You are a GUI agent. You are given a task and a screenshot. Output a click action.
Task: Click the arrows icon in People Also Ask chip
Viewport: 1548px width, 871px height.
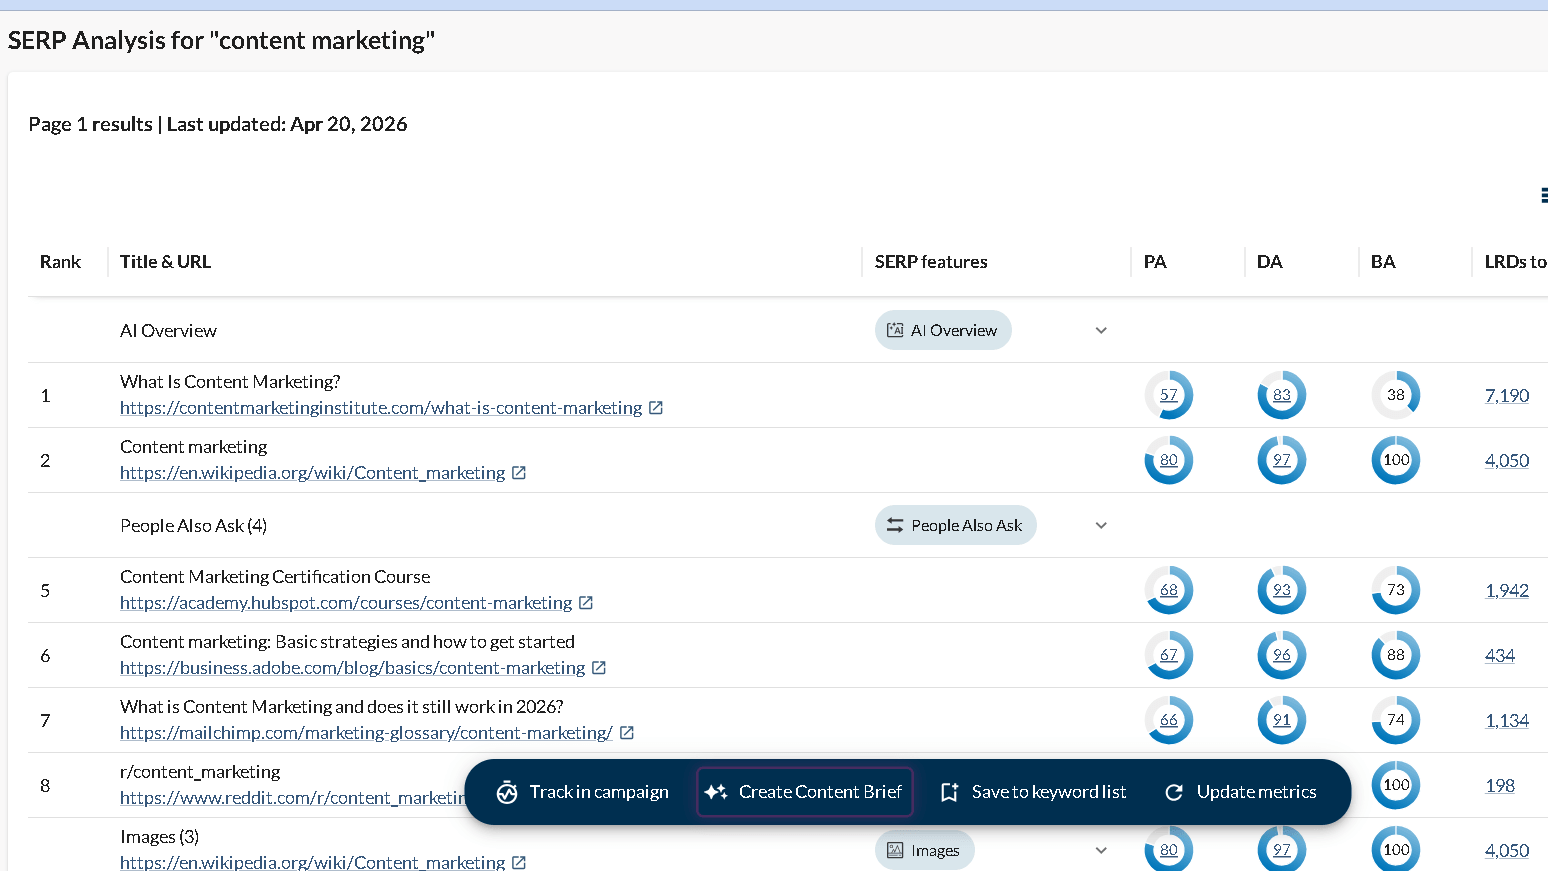click(x=894, y=524)
